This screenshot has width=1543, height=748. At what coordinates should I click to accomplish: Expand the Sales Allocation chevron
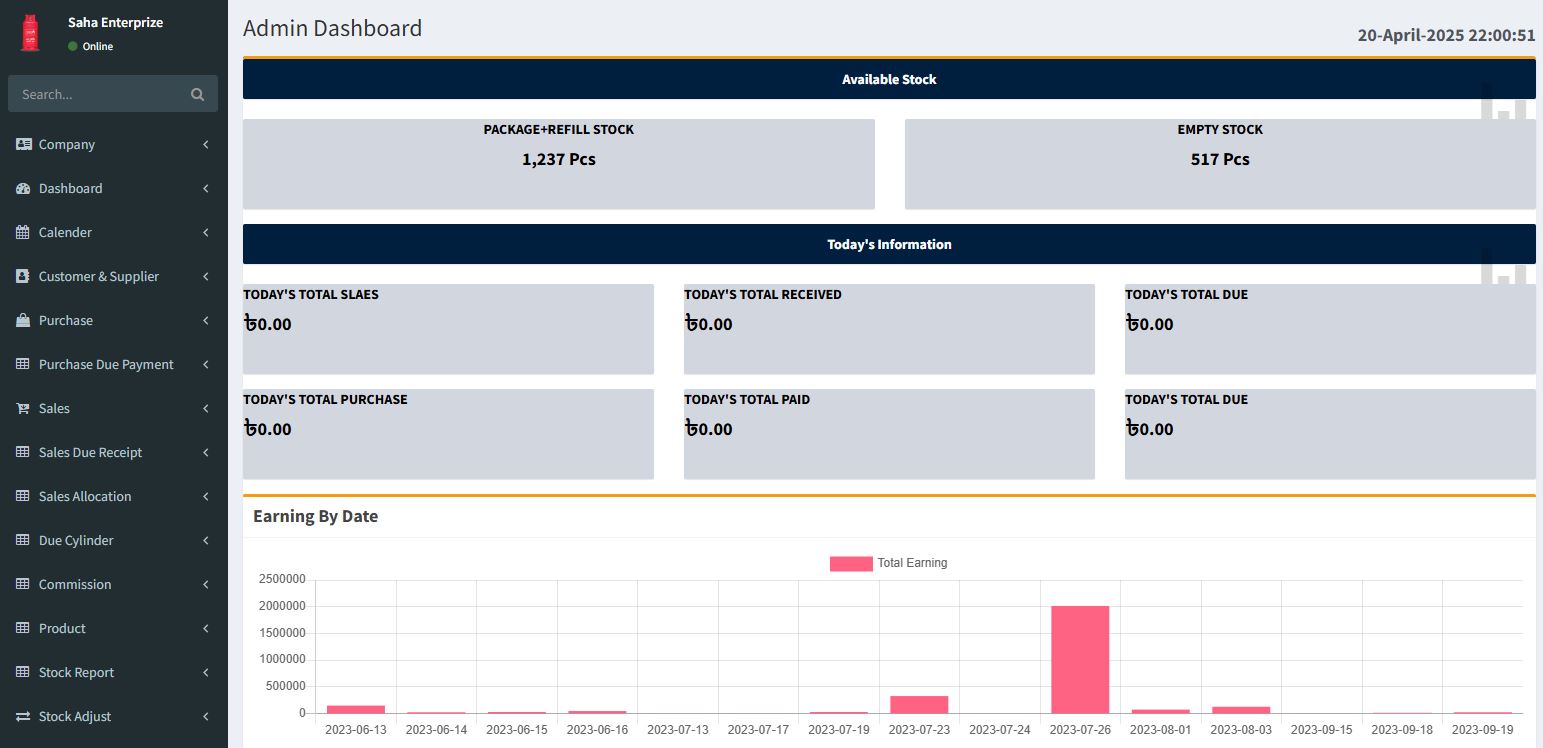[206, 497]
